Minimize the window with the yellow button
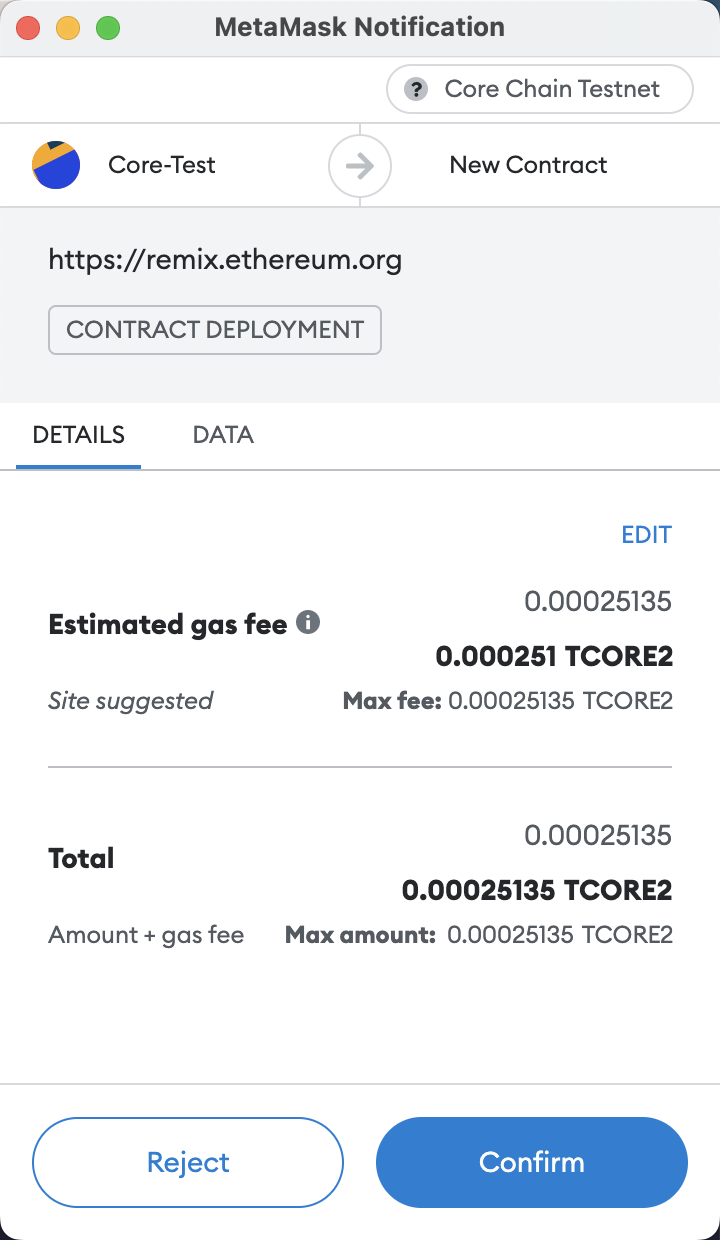Image resolution: width=720 pixels, height=1240 pixels. [x=68, y=28]
